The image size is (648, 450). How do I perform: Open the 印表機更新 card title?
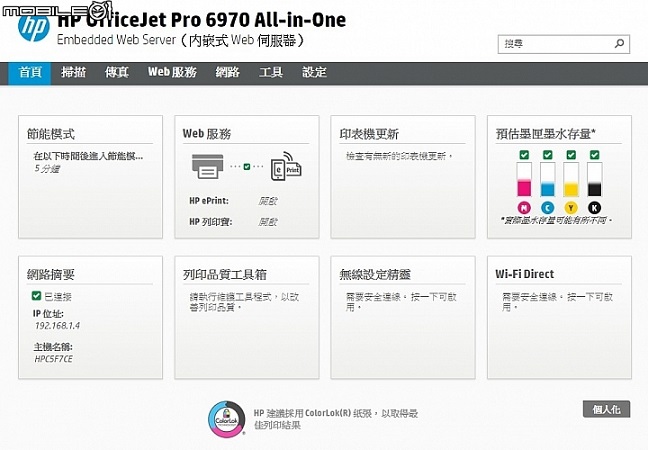(x=369, y=134)
